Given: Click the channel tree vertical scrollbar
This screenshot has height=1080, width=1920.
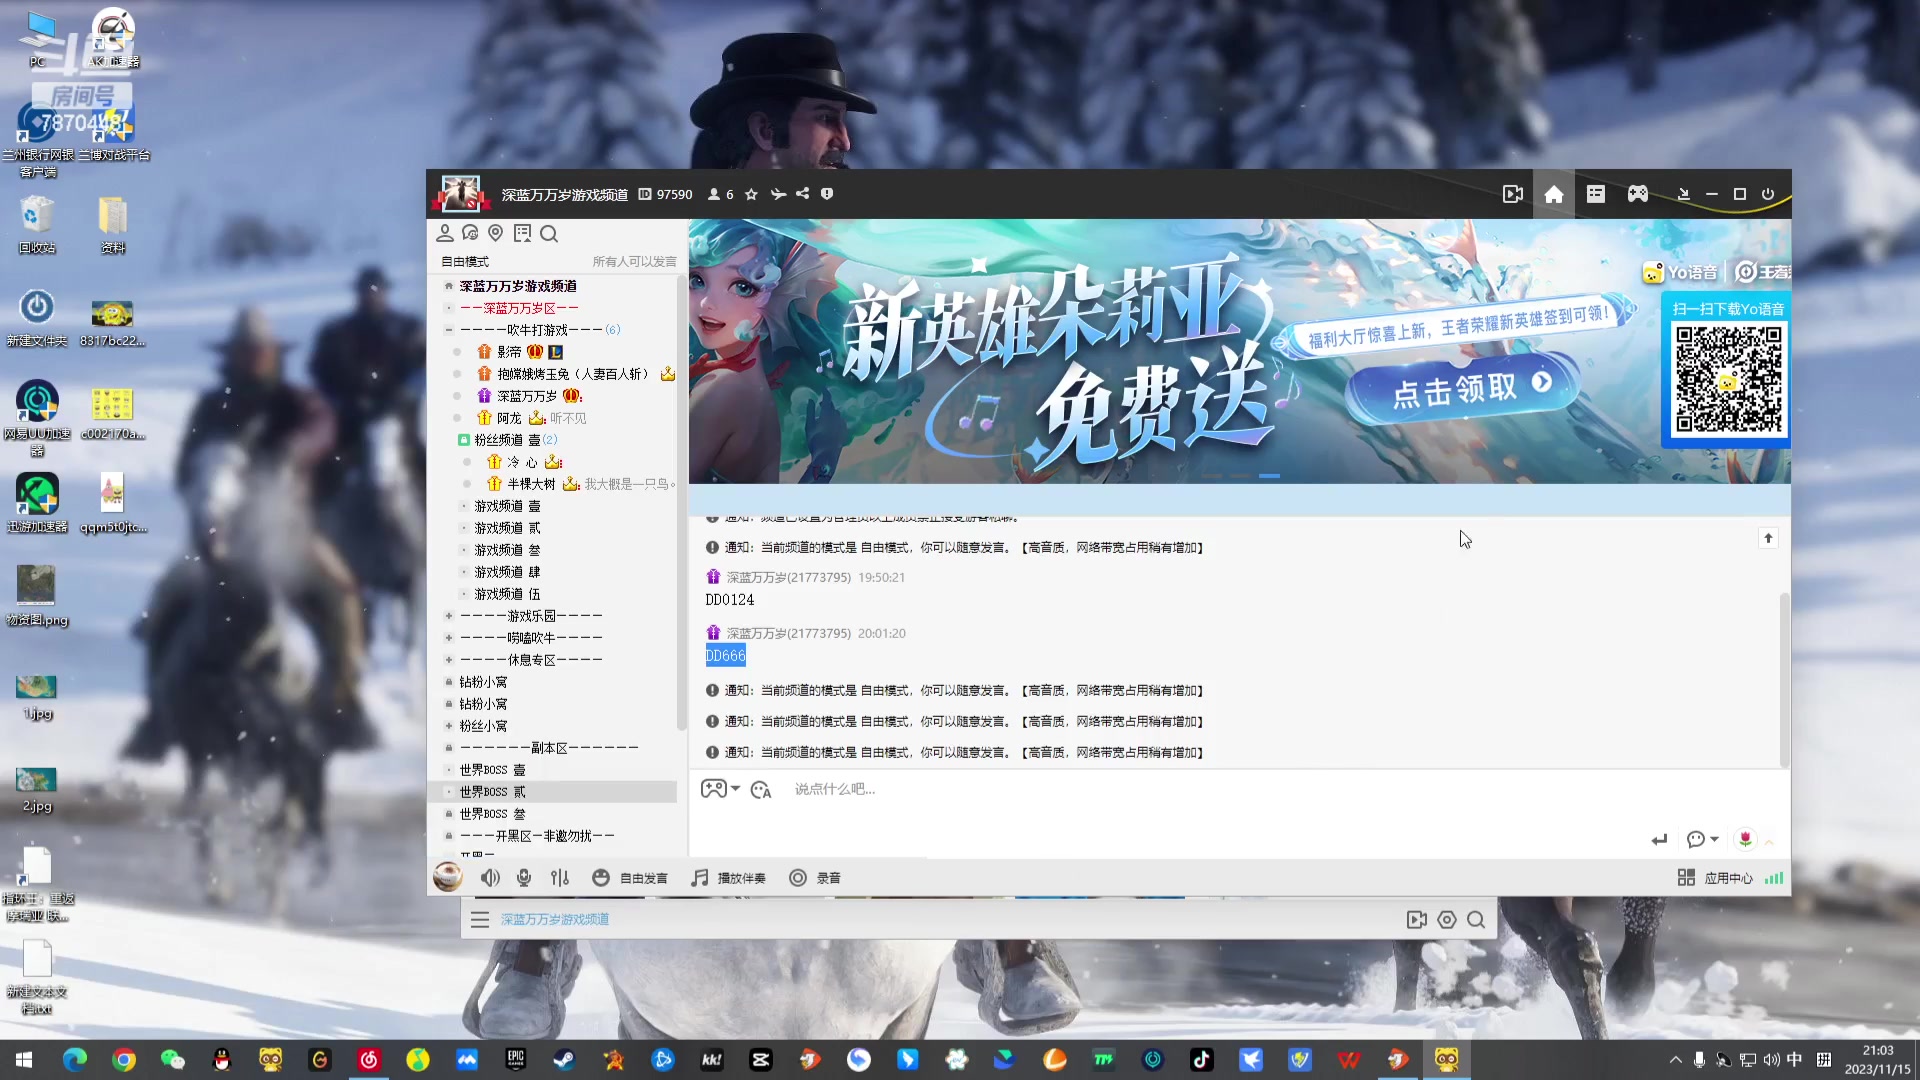Looking at the screenshot, I should [x=681, y=505].
